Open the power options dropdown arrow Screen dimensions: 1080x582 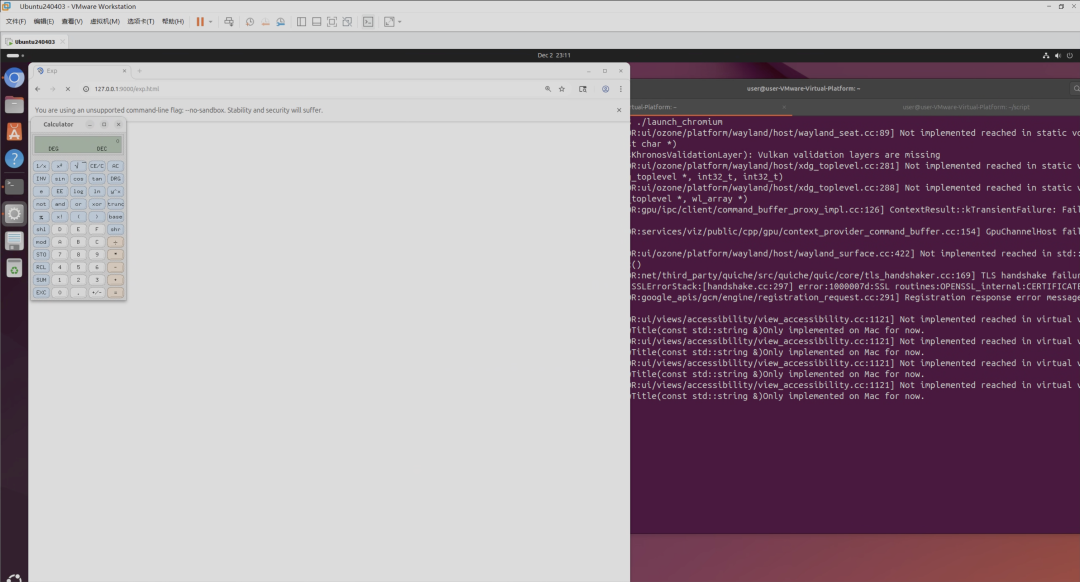(211, 22)
